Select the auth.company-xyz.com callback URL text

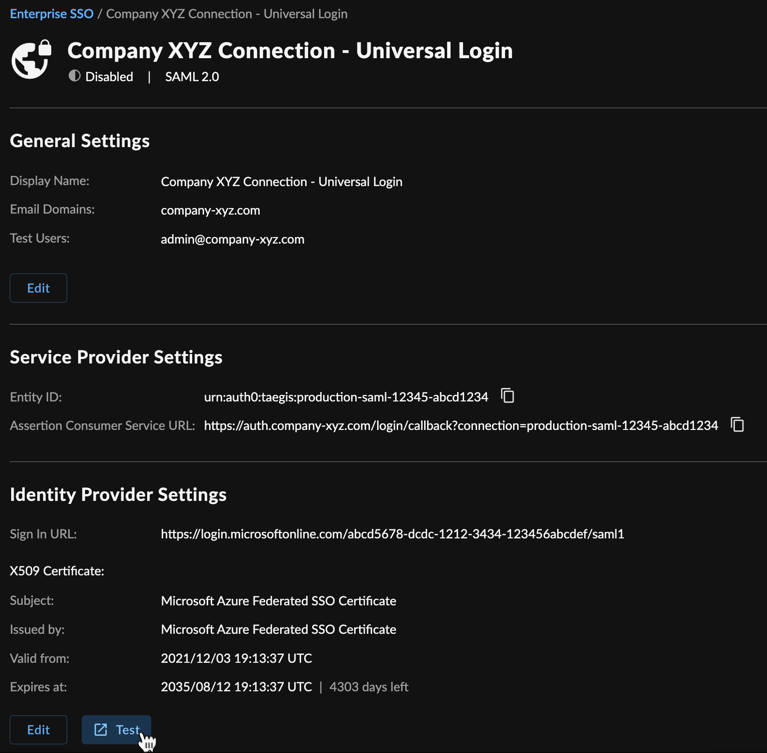pos(461,425)
